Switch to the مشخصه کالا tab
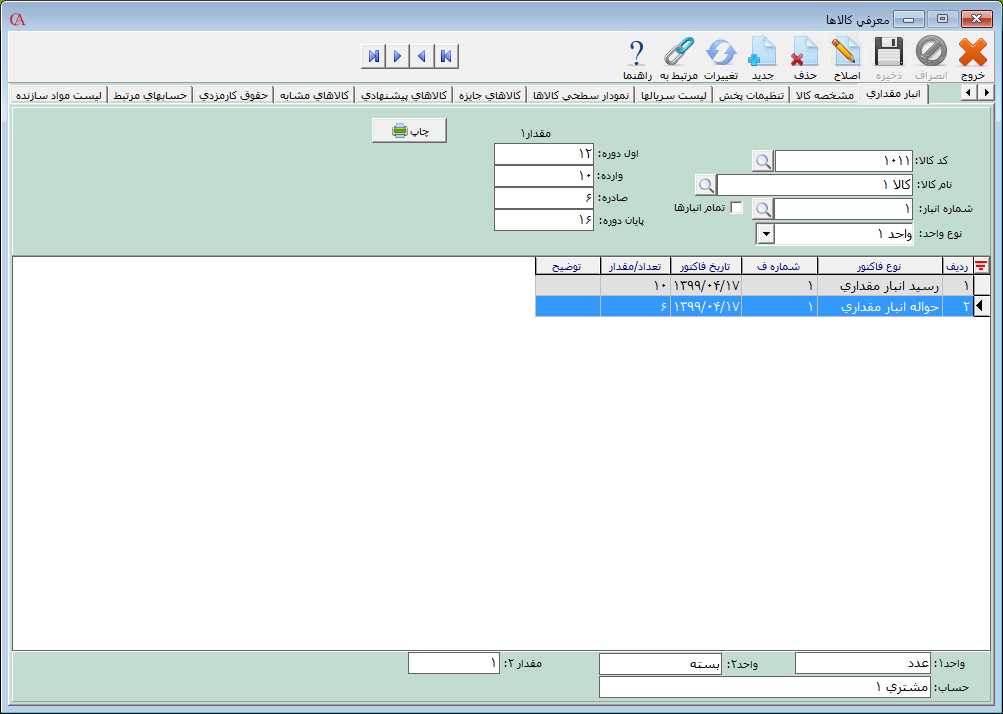This screenshot has height=714, width=1003. click(823, 95)
